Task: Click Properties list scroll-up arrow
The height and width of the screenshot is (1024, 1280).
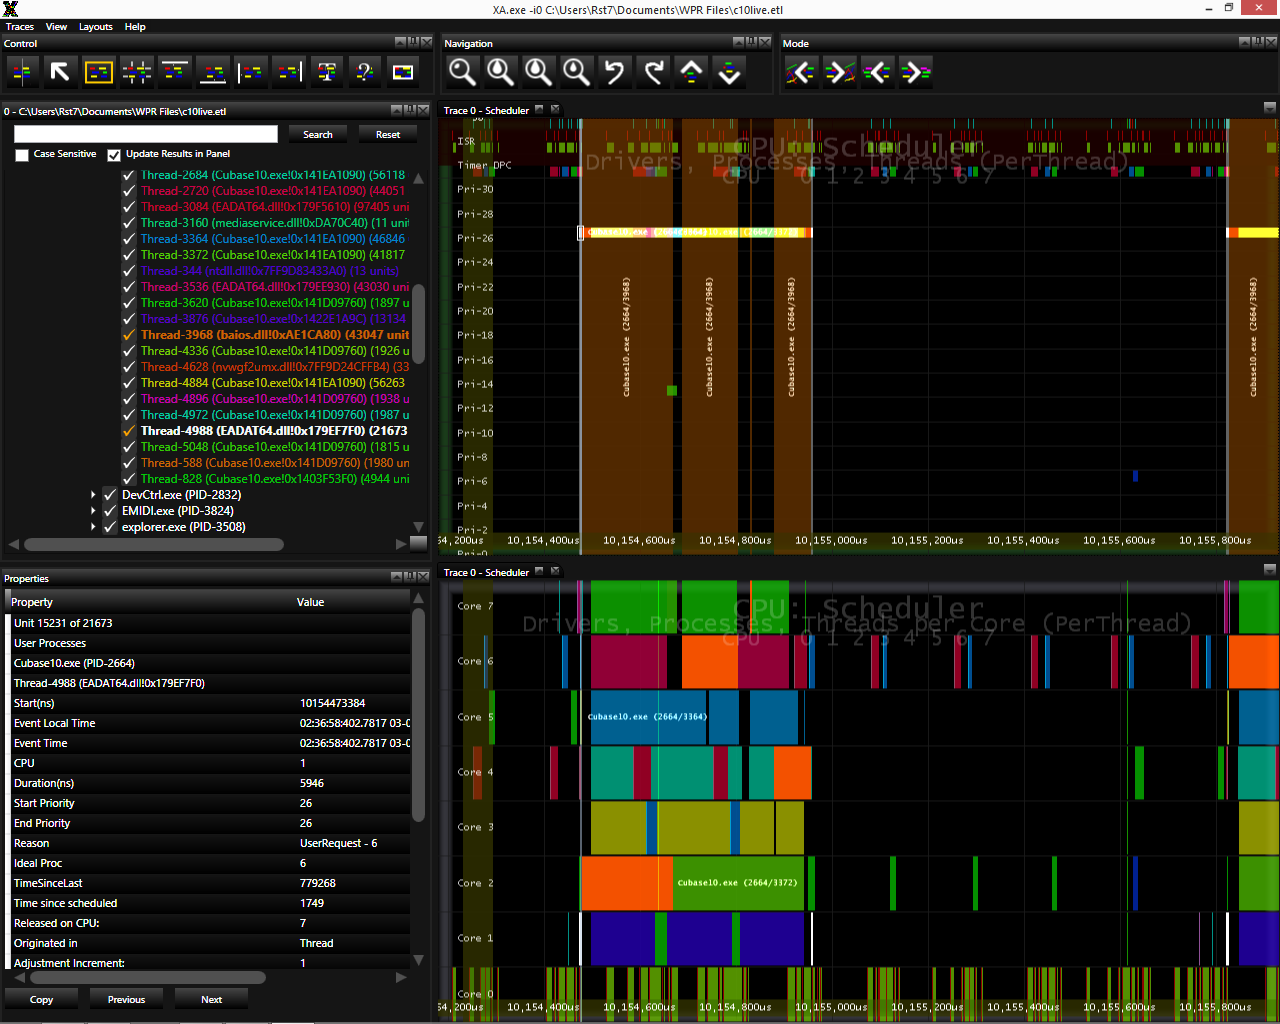Action: point(419,598)
